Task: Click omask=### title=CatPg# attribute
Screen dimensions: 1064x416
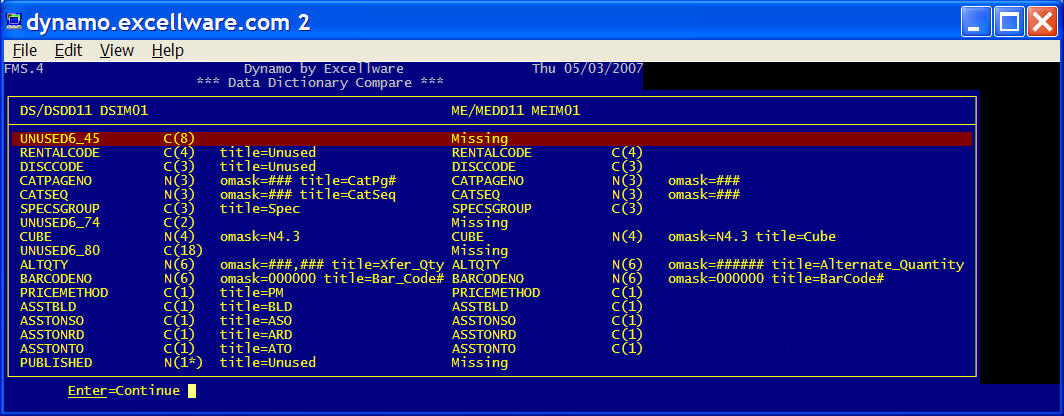Action: pyautogui.click(x=308, y=181)
